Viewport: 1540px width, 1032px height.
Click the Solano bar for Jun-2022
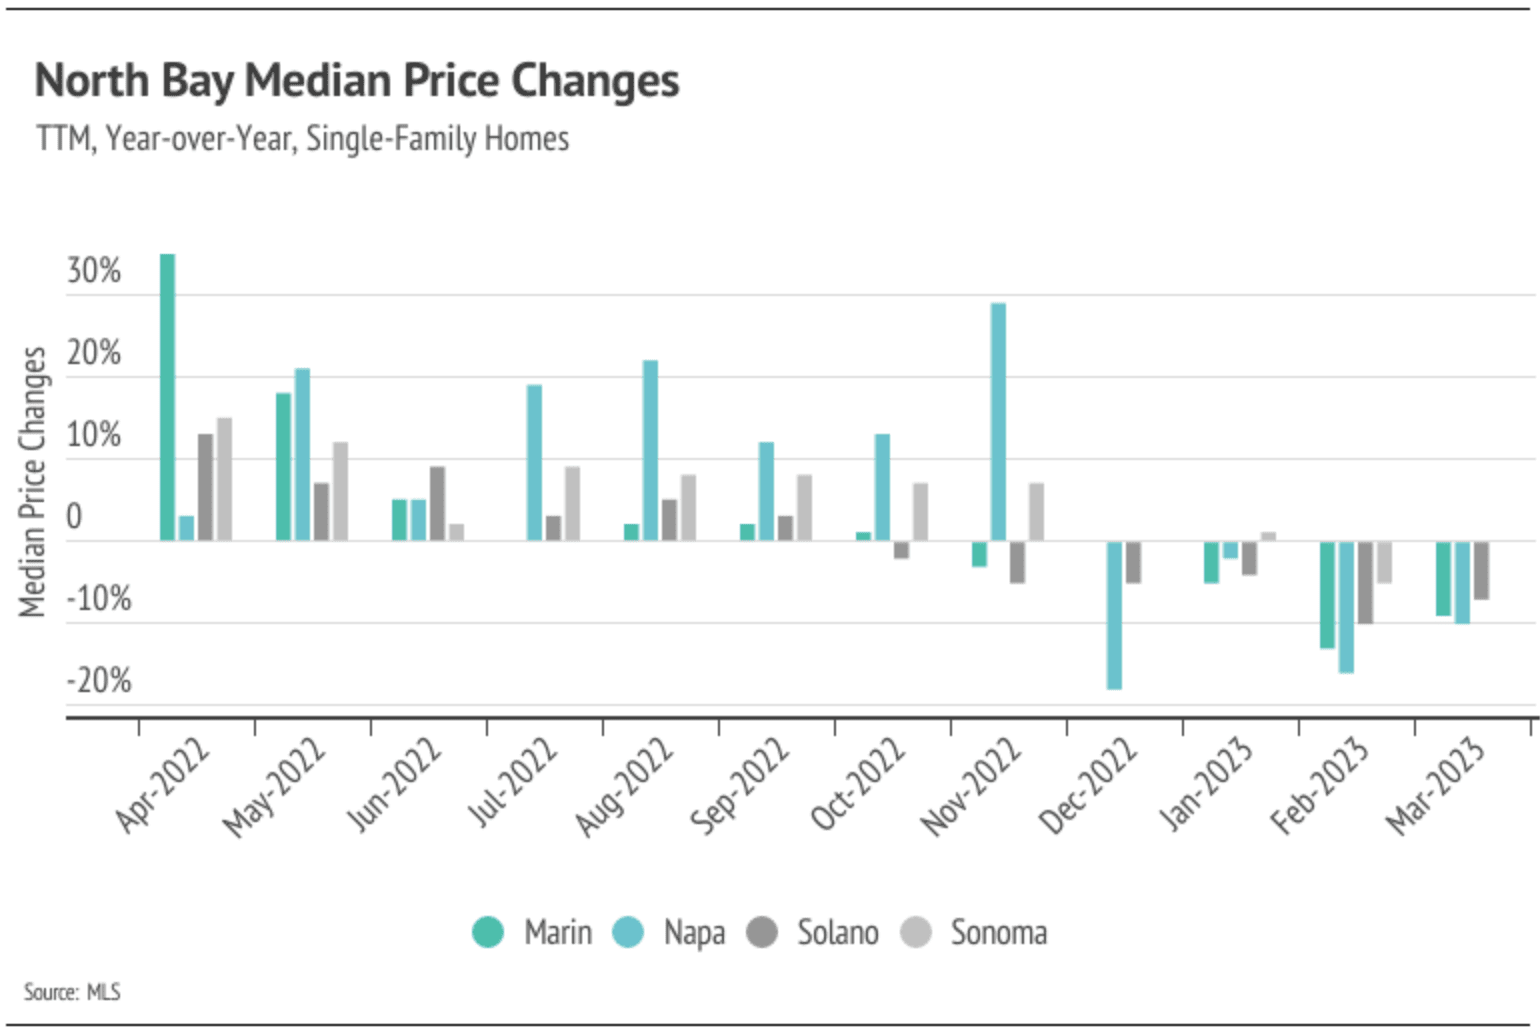[438, 503]
